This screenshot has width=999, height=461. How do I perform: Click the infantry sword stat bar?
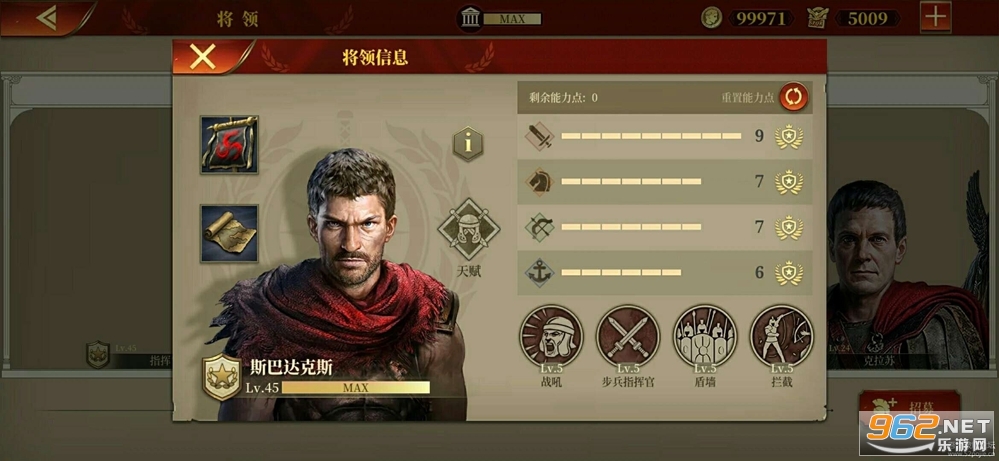651,136
